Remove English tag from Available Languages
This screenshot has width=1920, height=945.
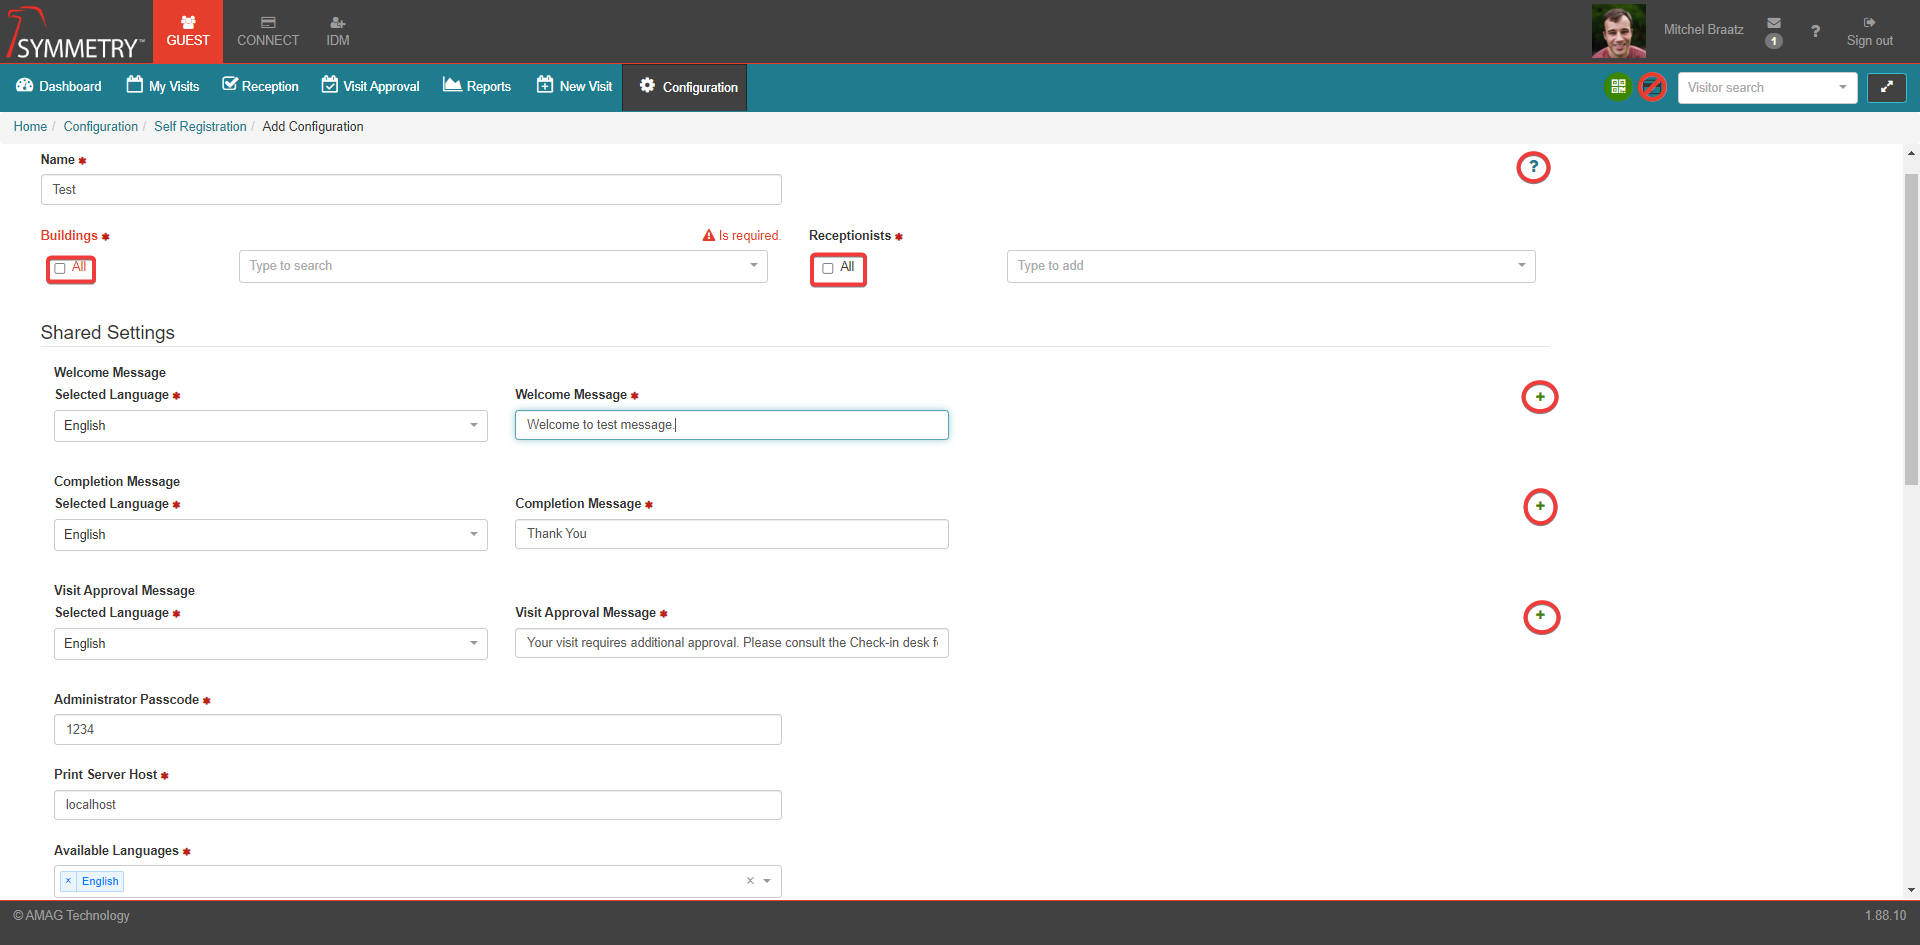[x=68, y=881]
